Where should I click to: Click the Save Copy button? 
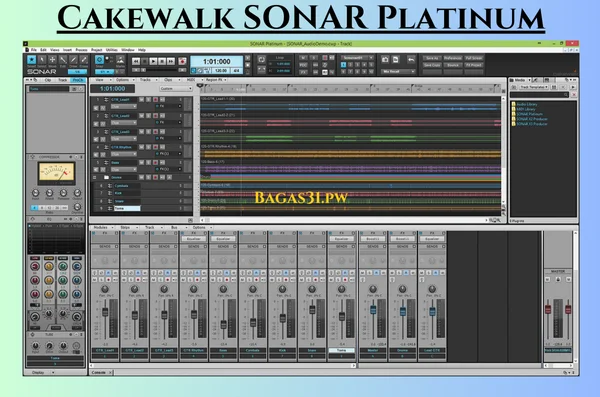(432, 65)
